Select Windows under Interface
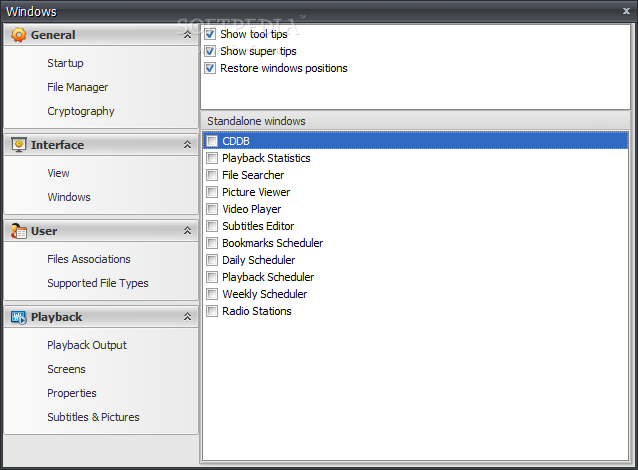638x470 pixels. (69, 197)
